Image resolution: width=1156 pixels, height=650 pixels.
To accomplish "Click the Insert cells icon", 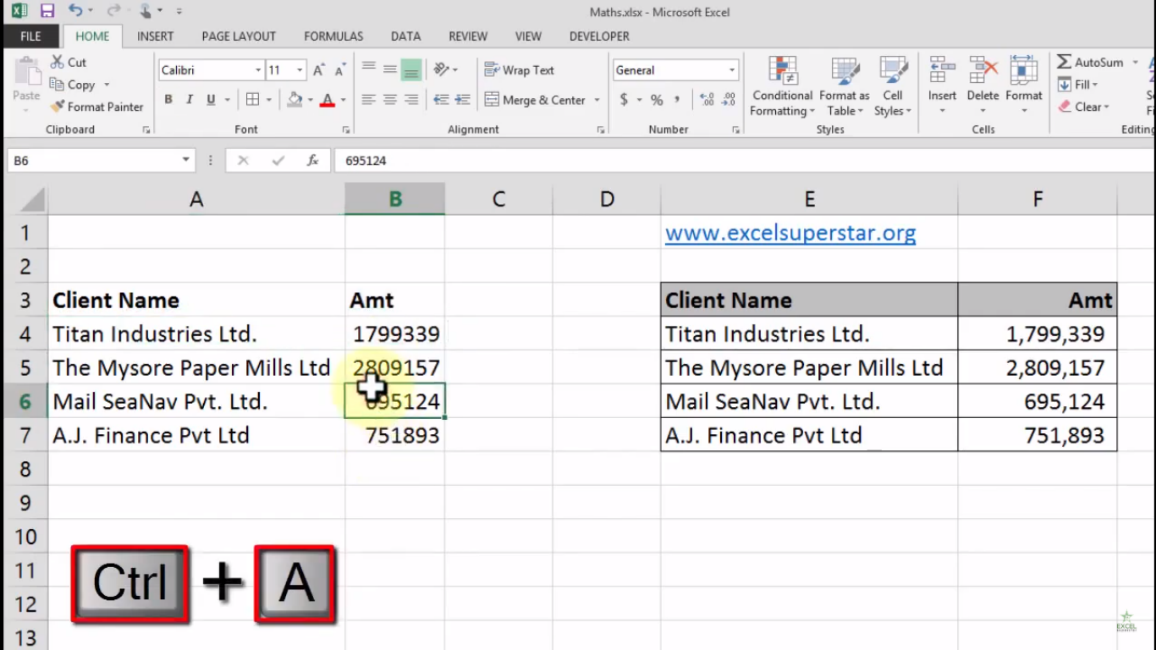I will pyautogui.click(x=941, y=71).
